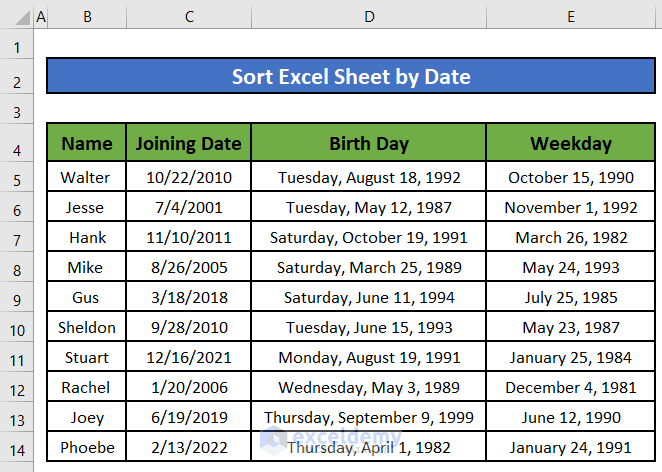Screen dimensions: 662x472
Task: Select row 5 header
Action: point(17,178)
